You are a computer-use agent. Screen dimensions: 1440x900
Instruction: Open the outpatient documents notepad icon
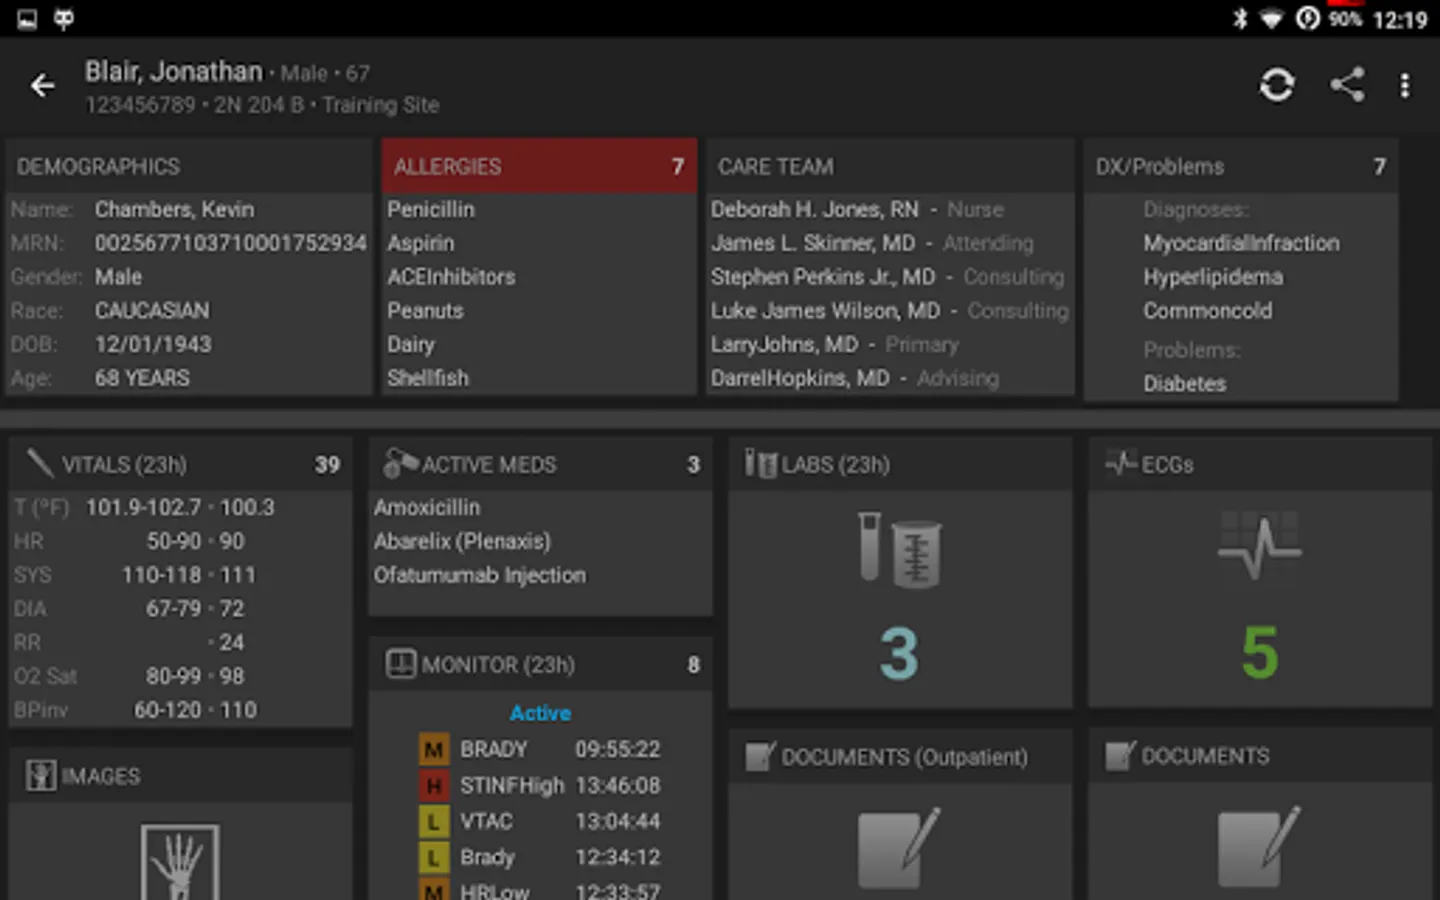click(899, 847)
